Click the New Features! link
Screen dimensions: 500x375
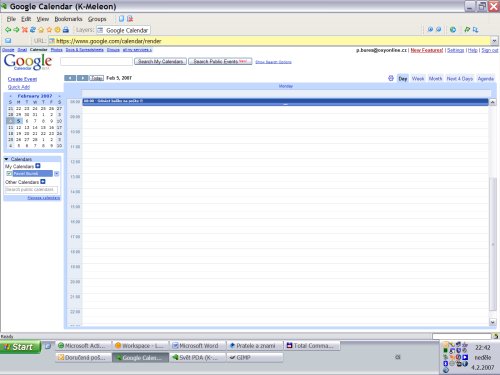tap(427, 50)
